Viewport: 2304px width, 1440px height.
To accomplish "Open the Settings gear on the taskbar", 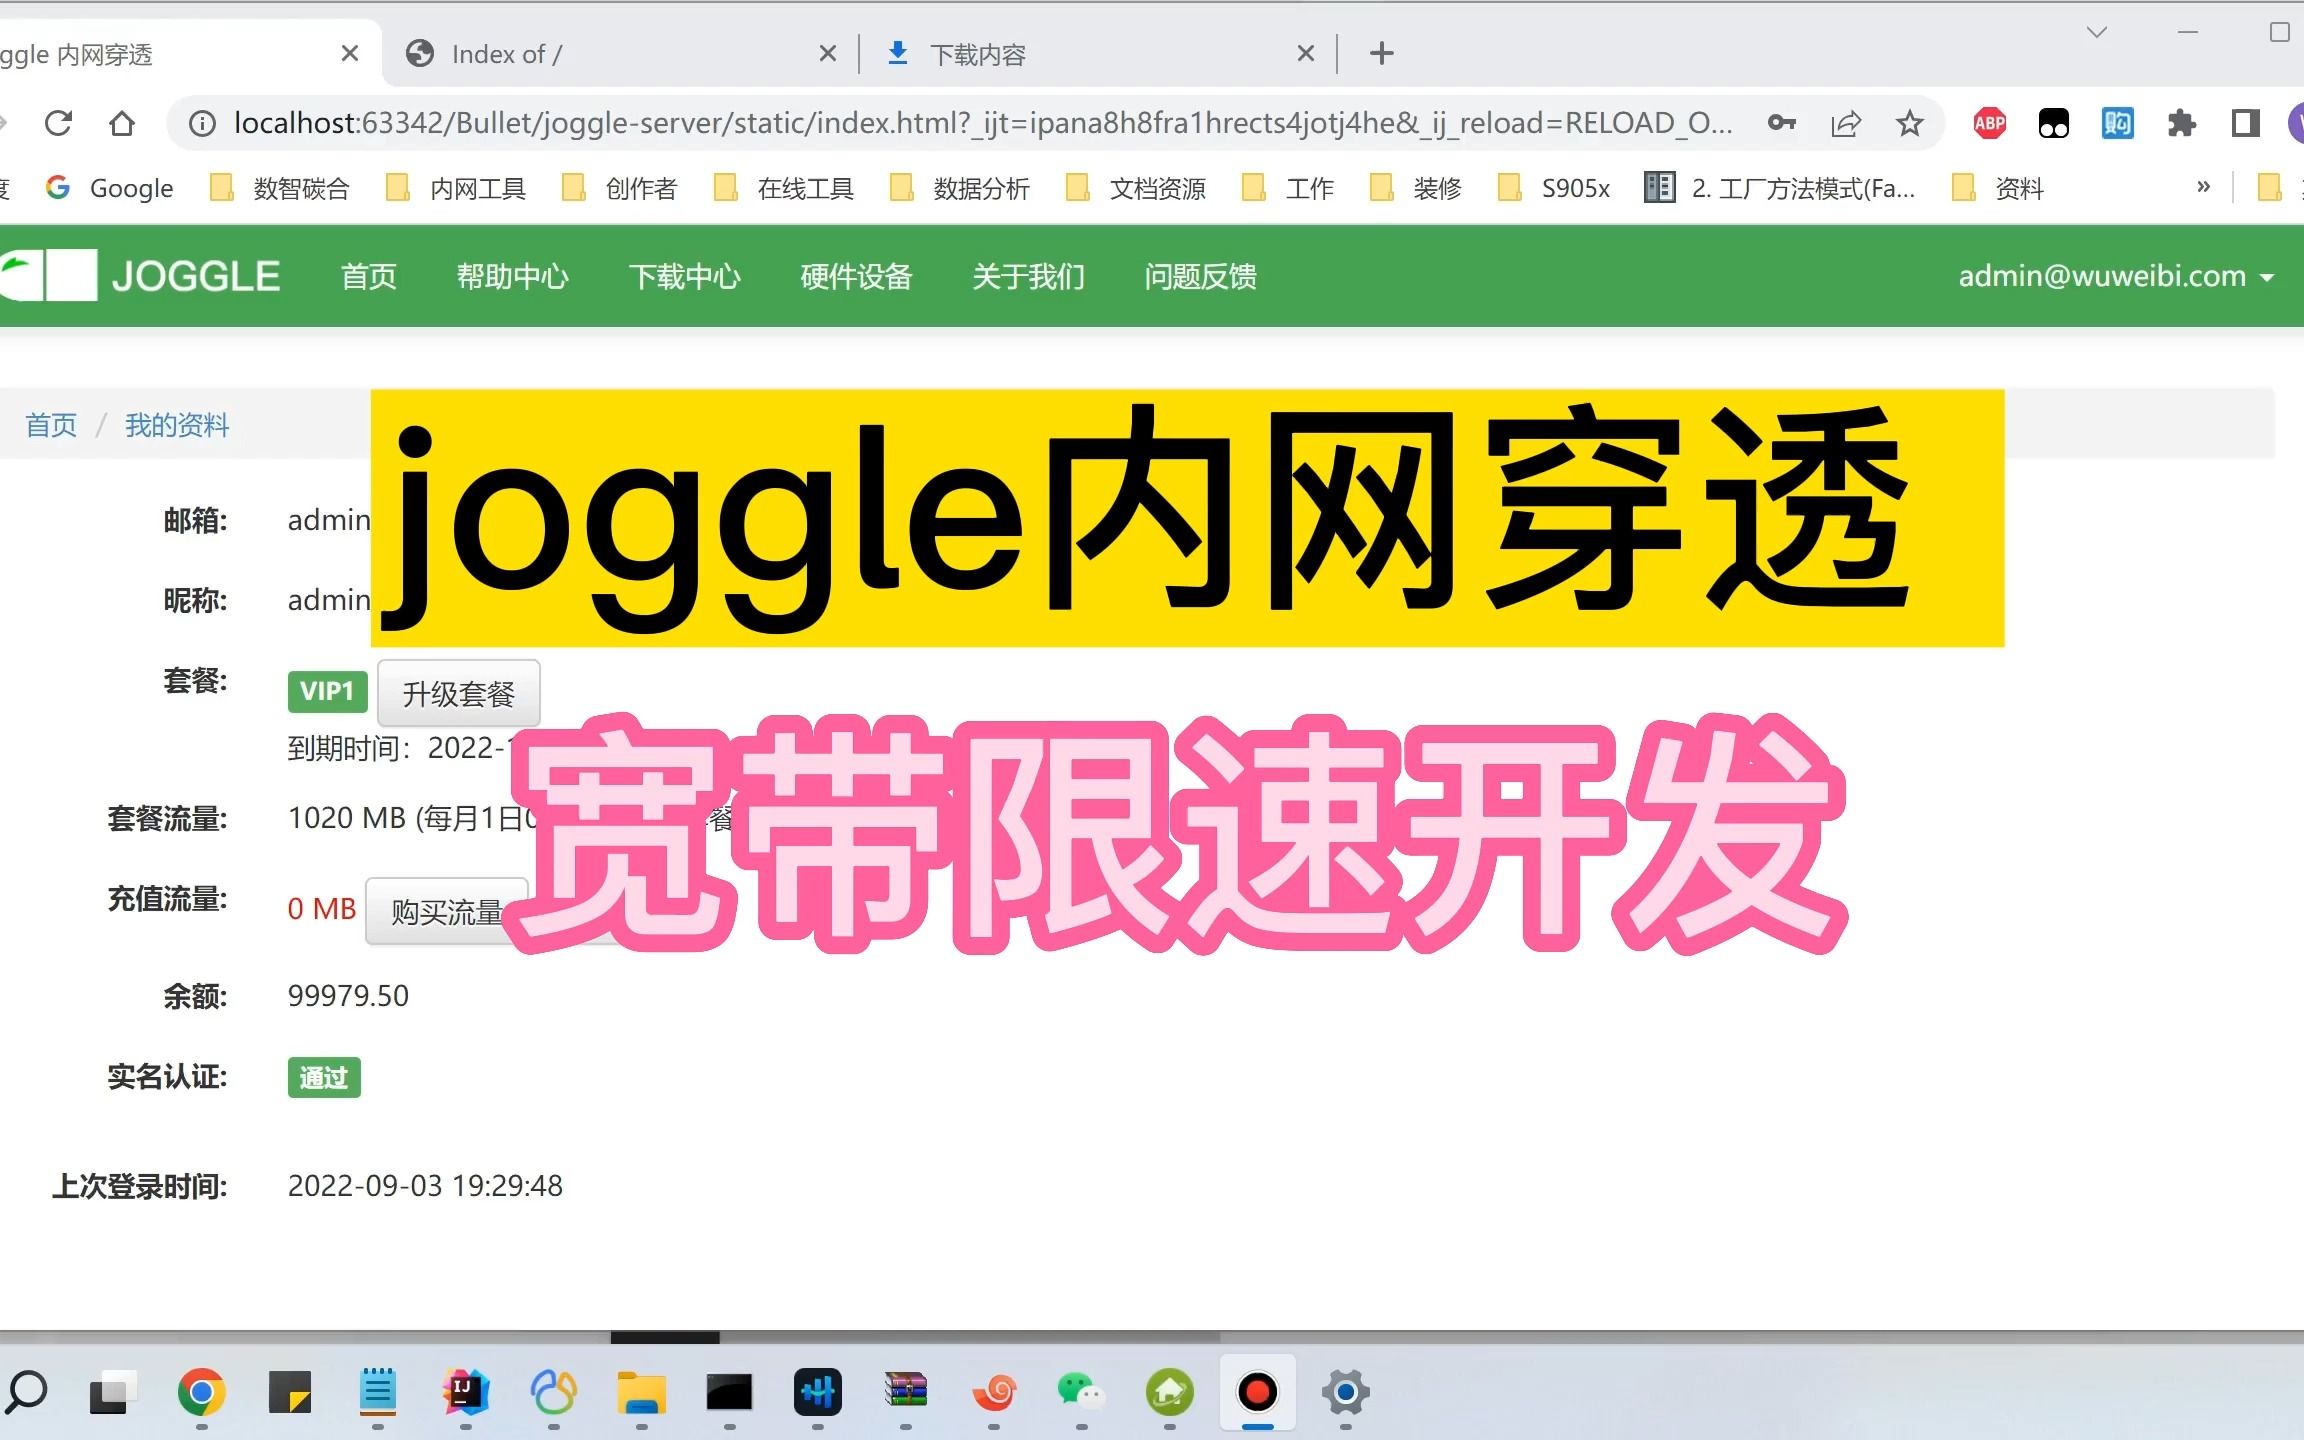I will click(x=1346, y=1392).
